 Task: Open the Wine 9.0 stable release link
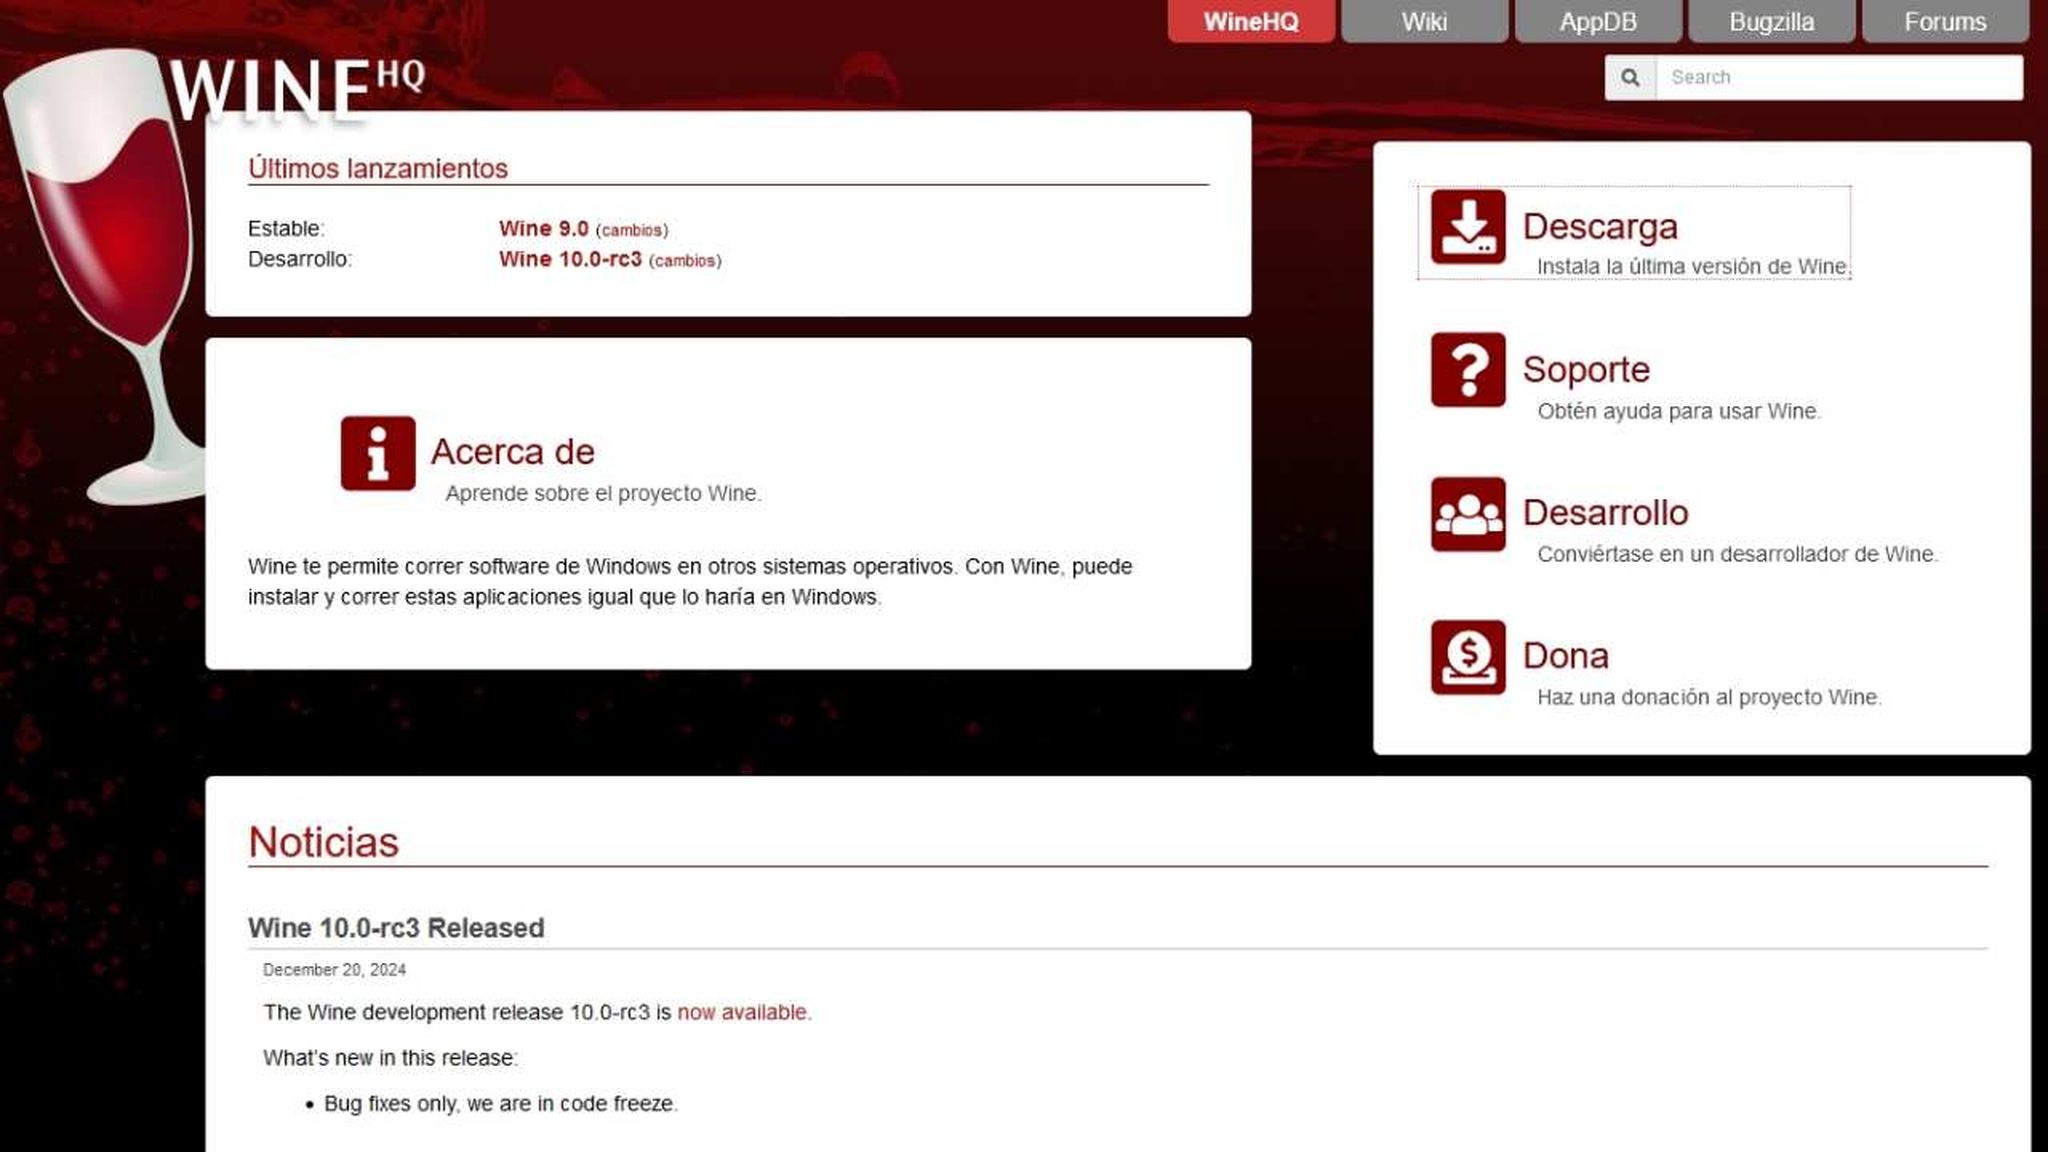point(541,228)
